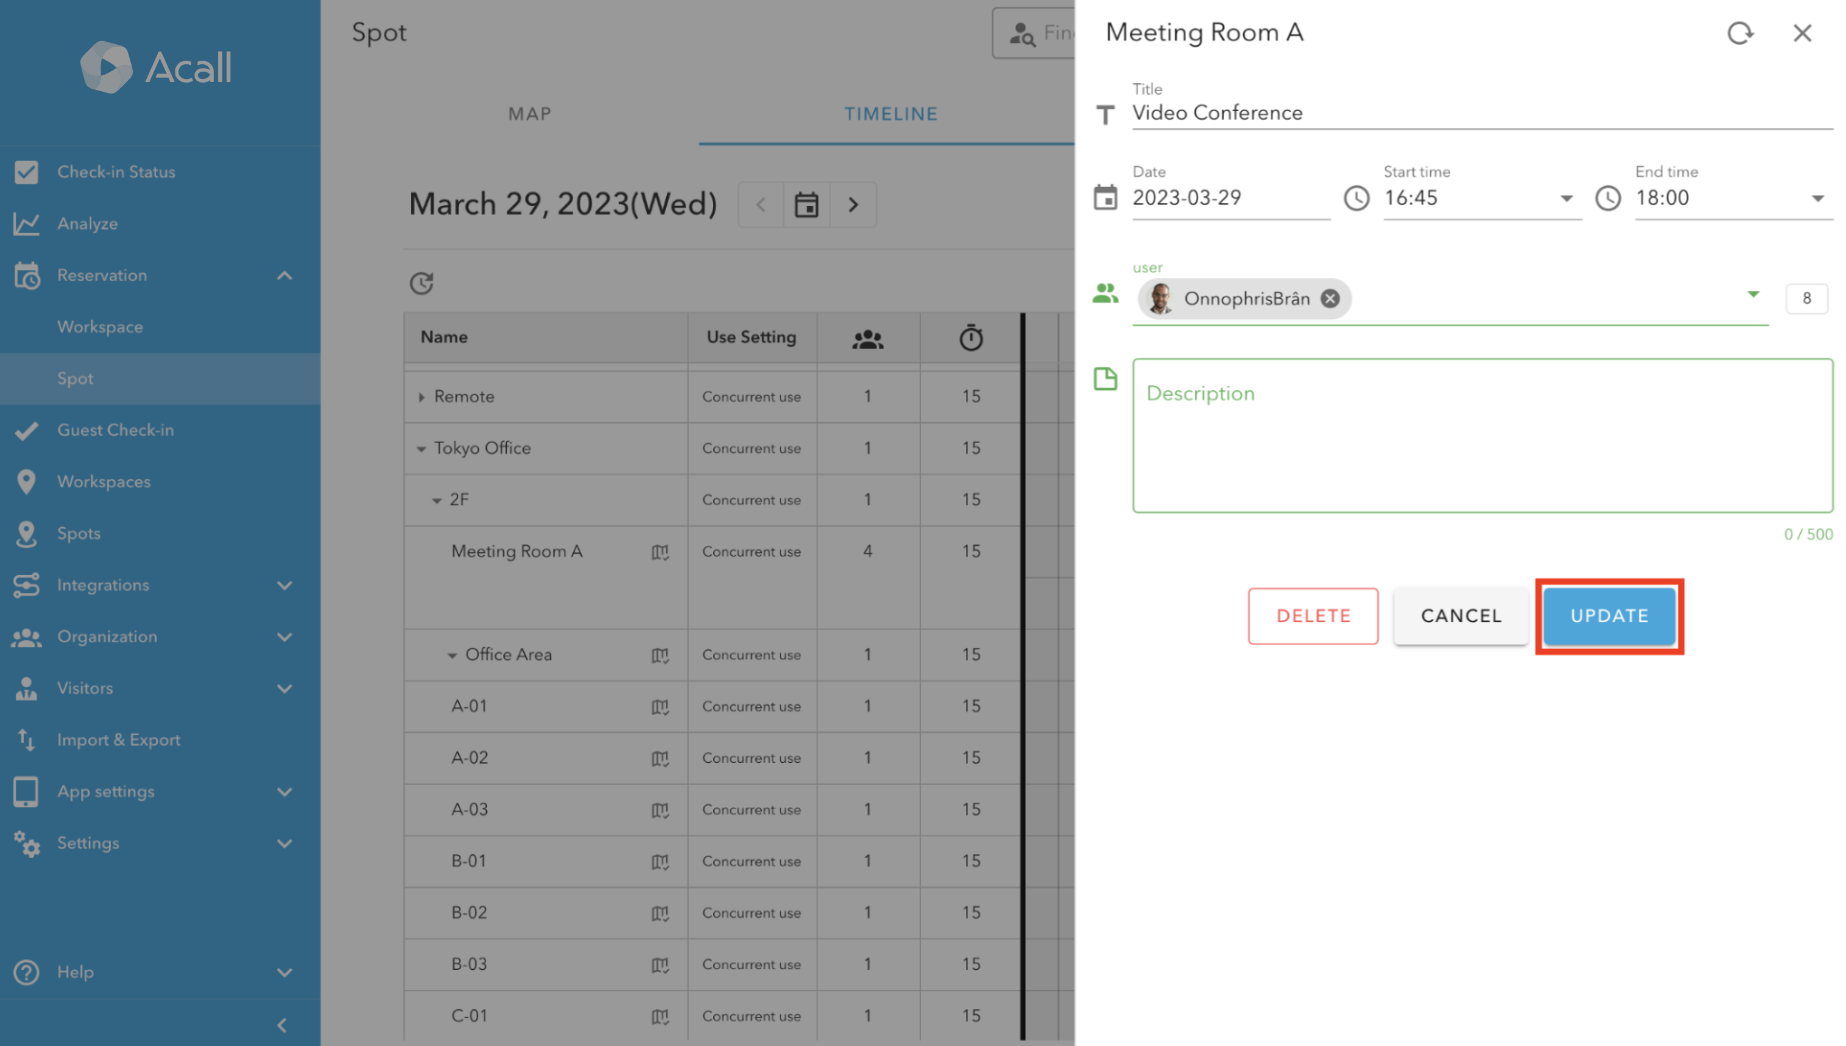Collapse the Tokyo Office group
This screenshot has height=1046, width=1846.
(x=421, y=448)
